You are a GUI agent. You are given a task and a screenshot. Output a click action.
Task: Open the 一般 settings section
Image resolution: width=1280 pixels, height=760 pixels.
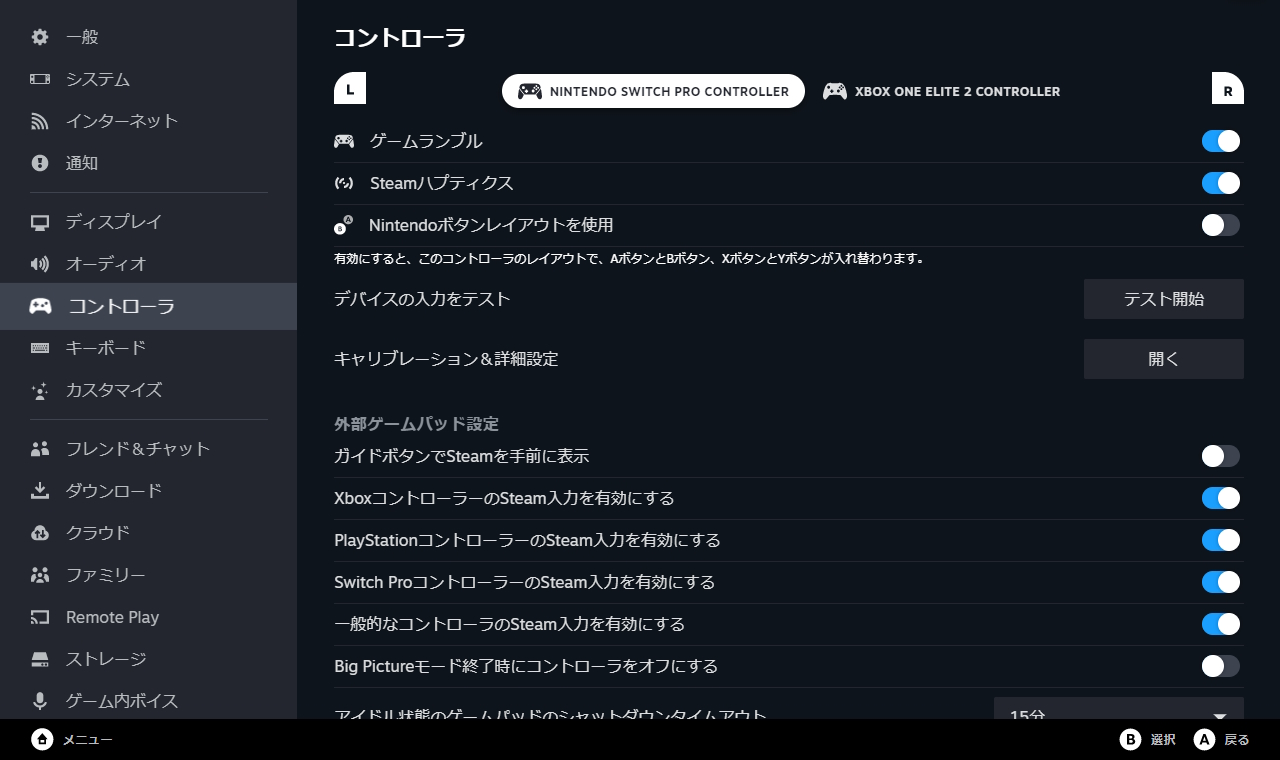(148, 37)
